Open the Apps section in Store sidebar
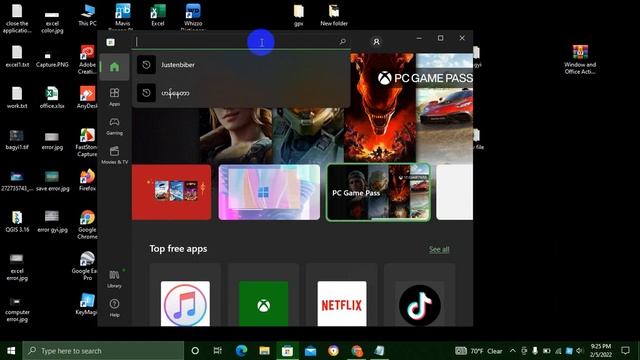640x360 pixels. point(114,97)
